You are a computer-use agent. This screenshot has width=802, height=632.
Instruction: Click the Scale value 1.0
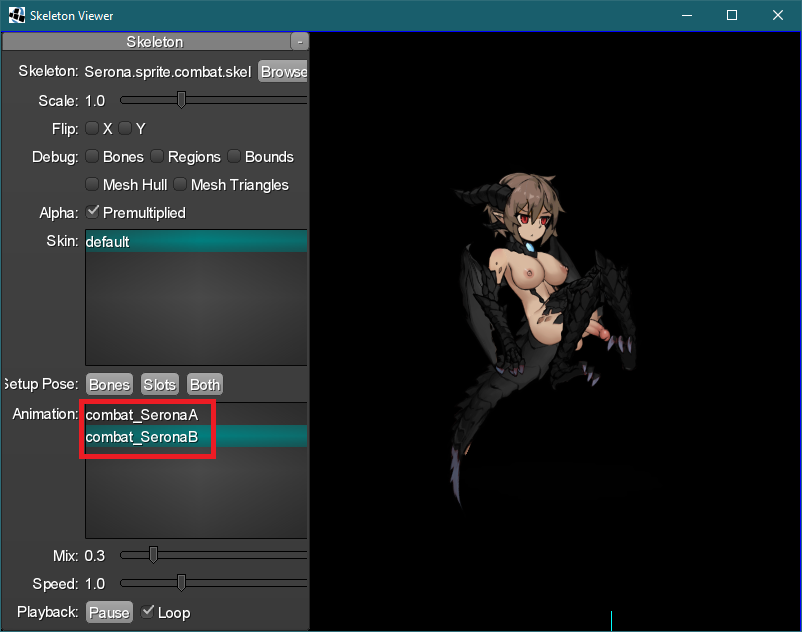tap(95, 101)
